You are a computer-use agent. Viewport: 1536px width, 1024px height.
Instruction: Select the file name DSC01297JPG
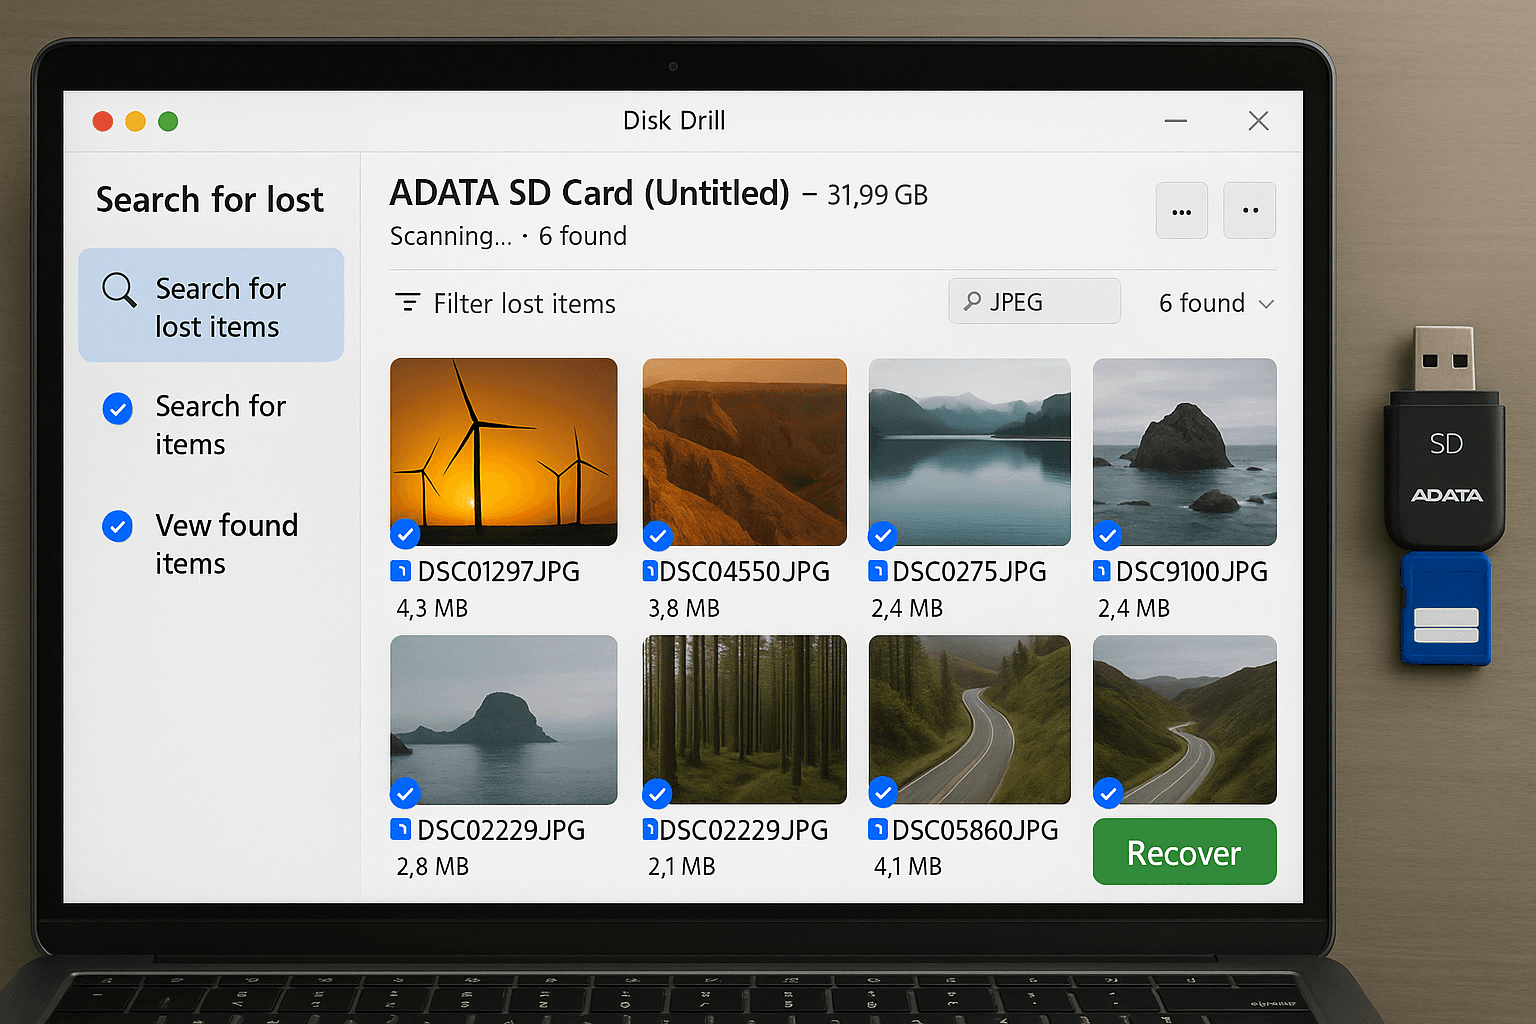tap(499, 572)
